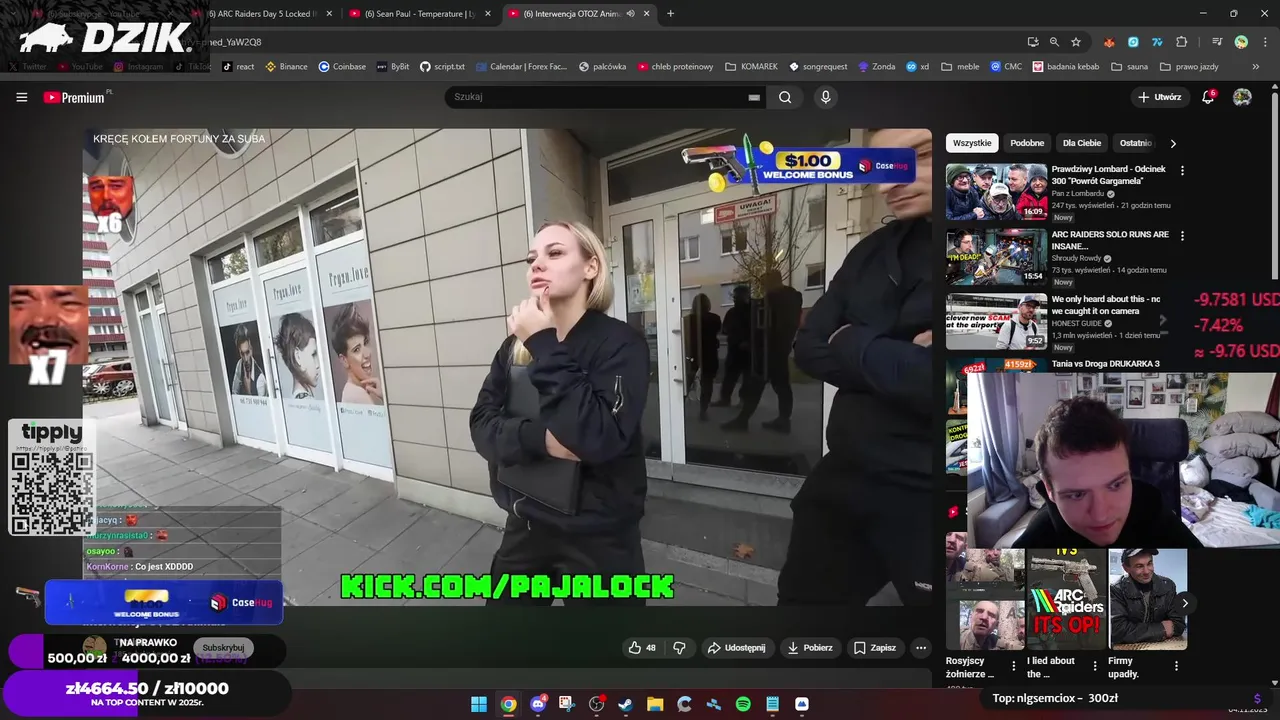
Task: Select the Podobne filter chip
Action: tap(1027, 143)
